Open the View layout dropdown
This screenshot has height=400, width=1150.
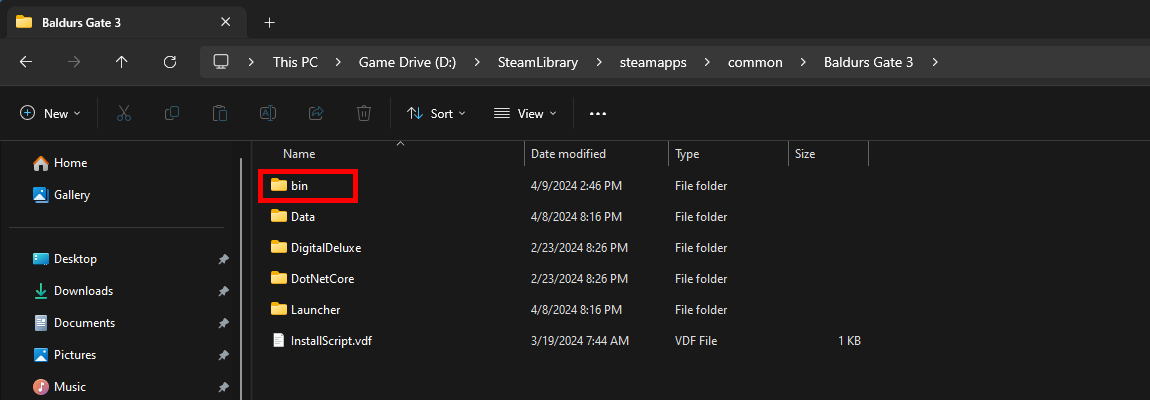pos(525,113)
